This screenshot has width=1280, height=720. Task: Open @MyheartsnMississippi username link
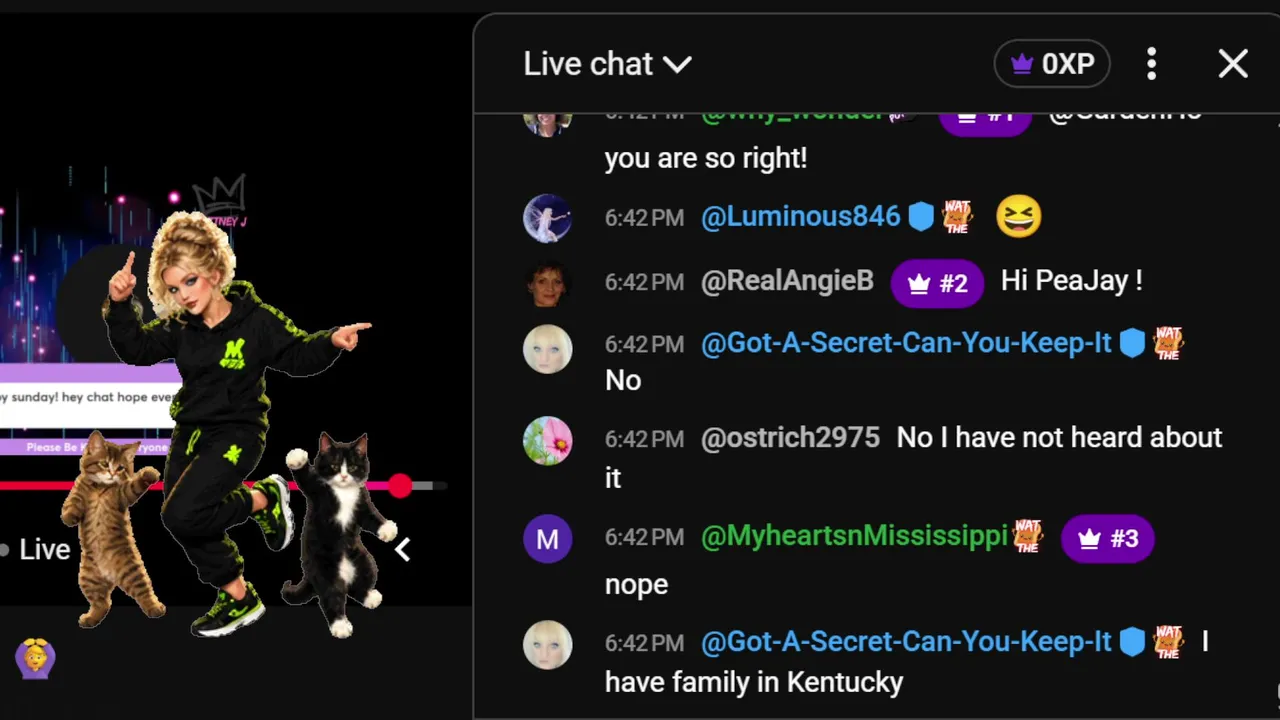(854, 537)
